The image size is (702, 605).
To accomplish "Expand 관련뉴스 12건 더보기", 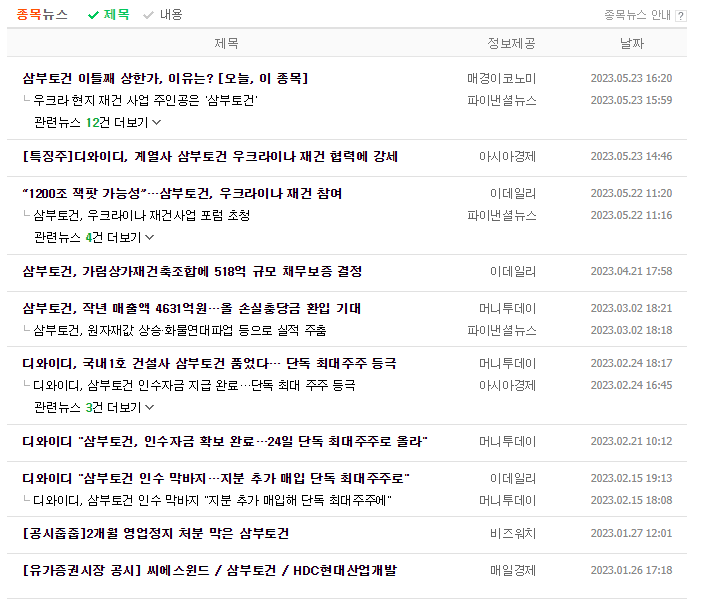I will point(98,122).
